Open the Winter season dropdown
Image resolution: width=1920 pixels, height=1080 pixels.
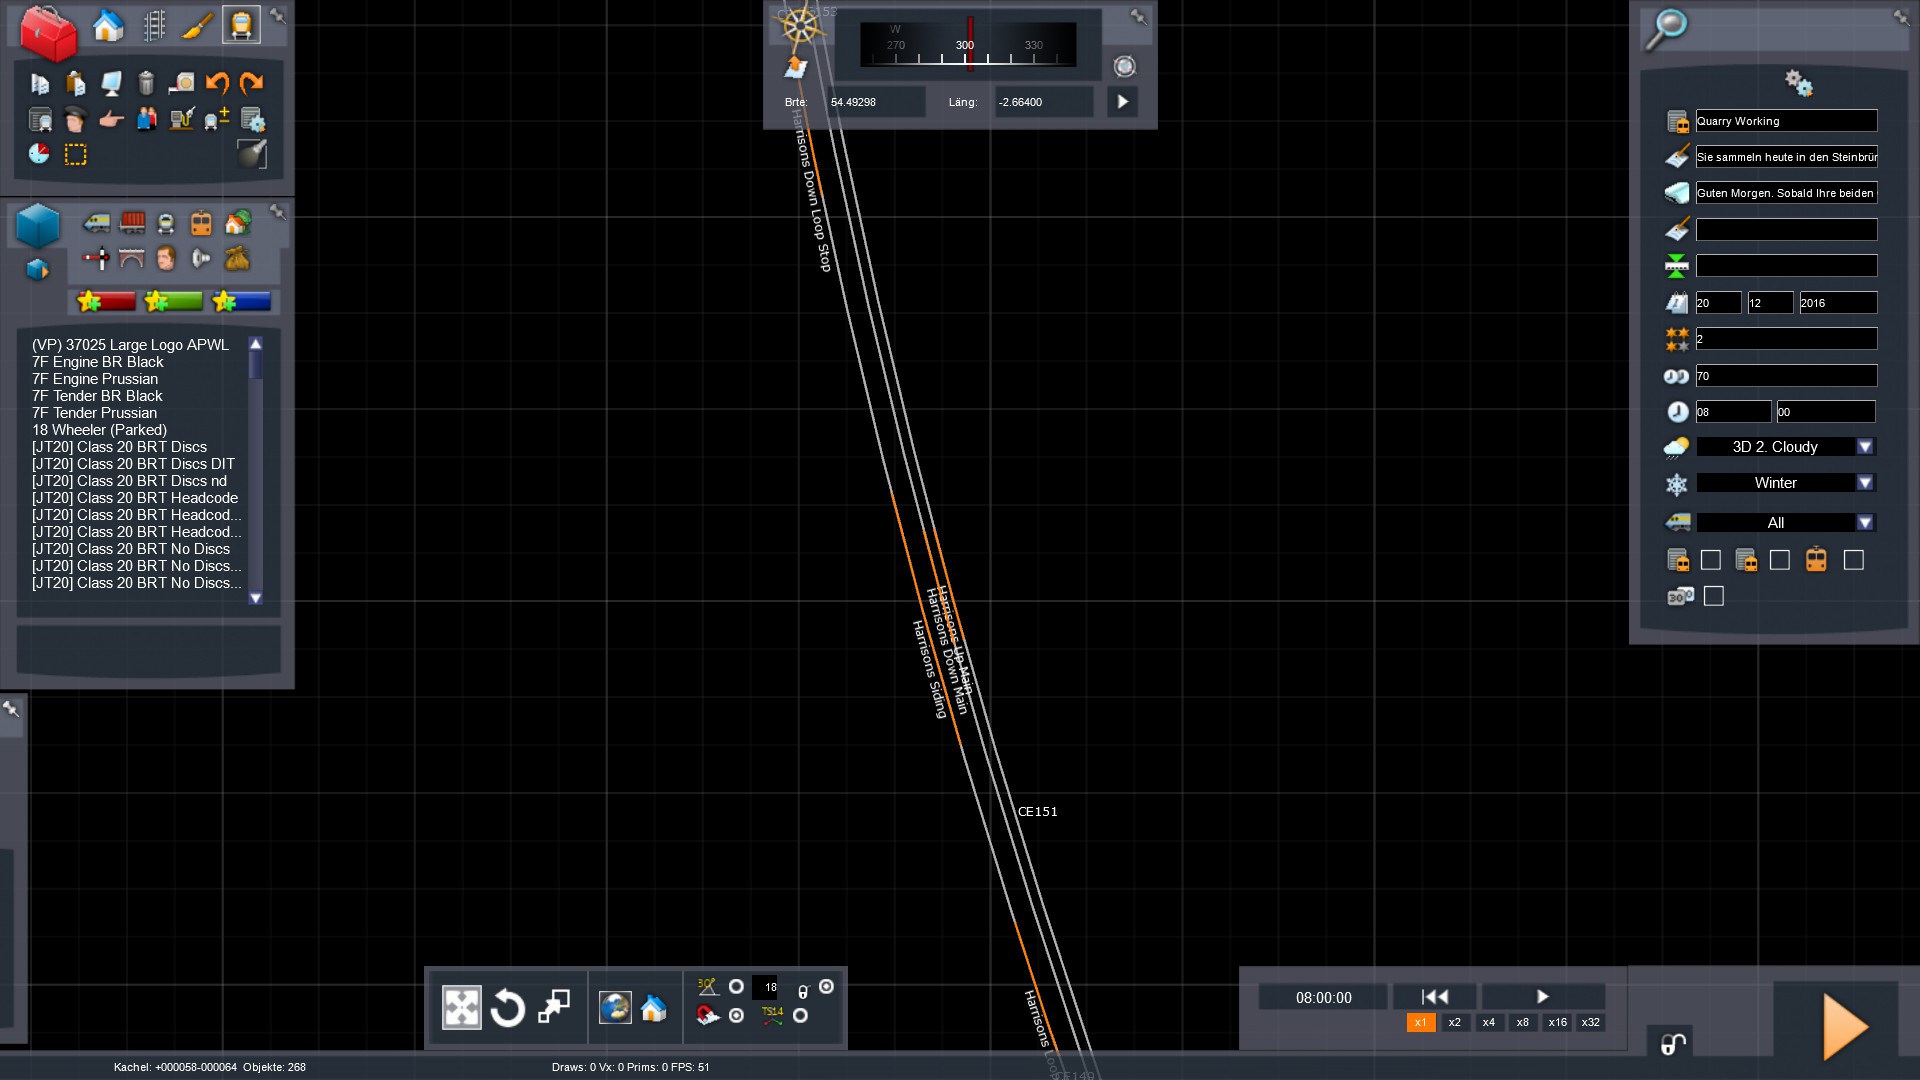1865,483
